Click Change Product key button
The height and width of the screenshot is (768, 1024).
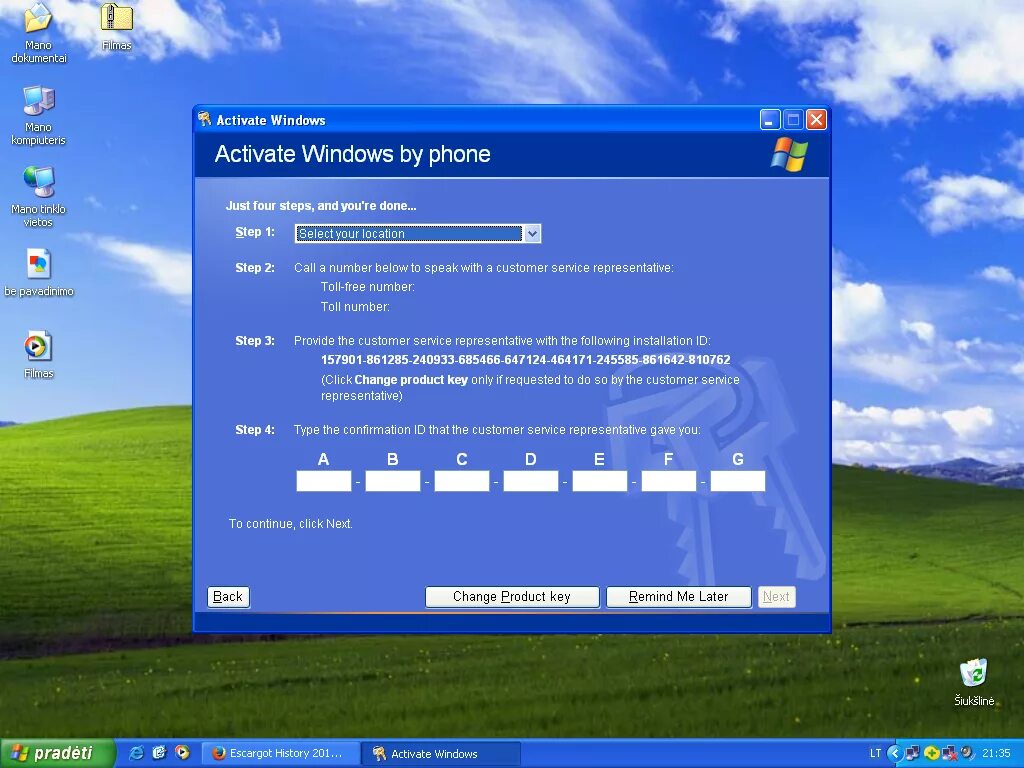coord(512,596)
